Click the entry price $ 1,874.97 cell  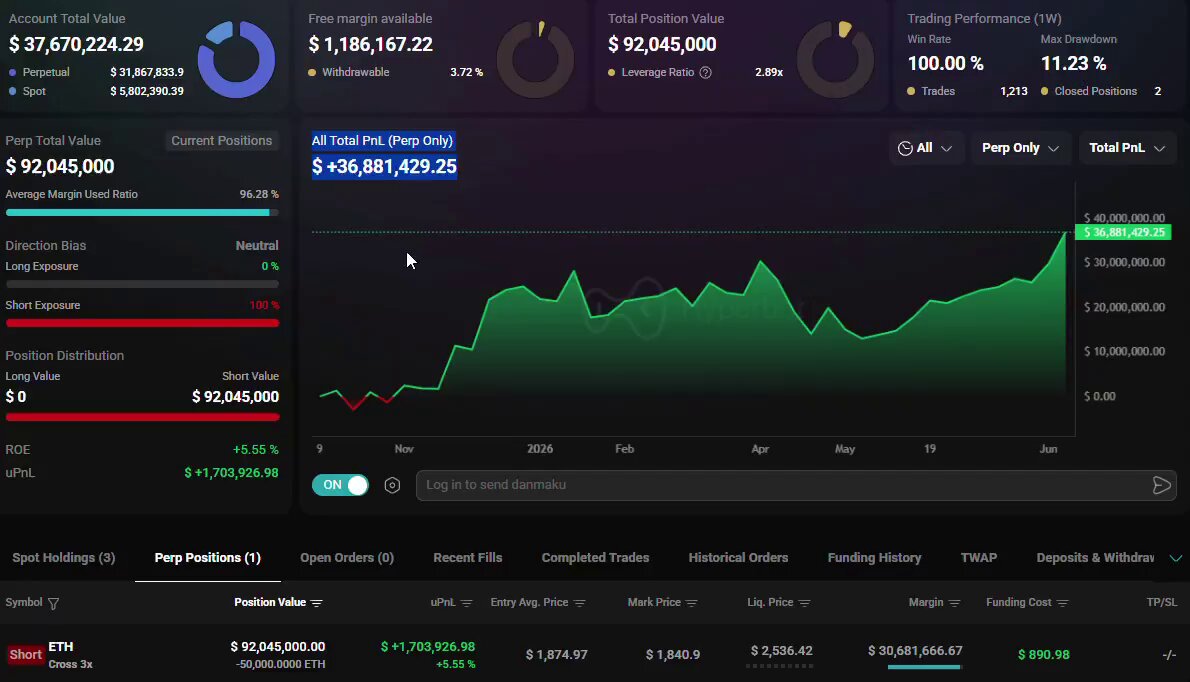(556, 655)
